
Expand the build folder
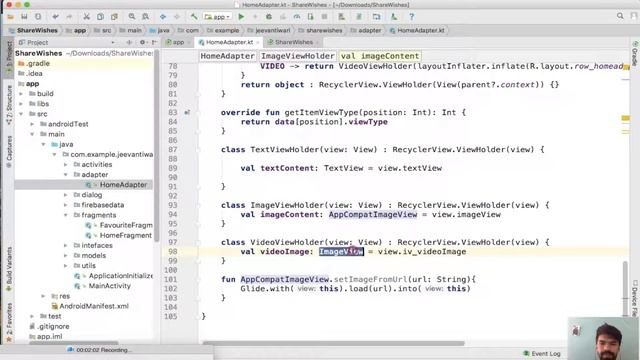pyautogui.click(x=21, y=93)
